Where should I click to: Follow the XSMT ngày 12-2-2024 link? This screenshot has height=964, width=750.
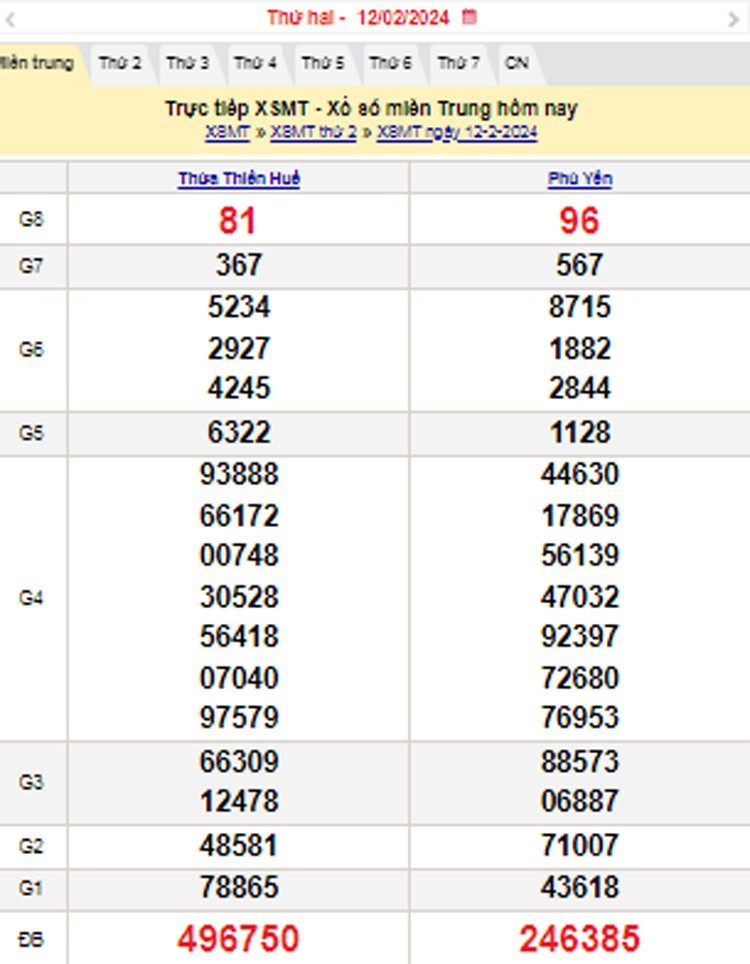pyautogui.click(x=457, y=132)
